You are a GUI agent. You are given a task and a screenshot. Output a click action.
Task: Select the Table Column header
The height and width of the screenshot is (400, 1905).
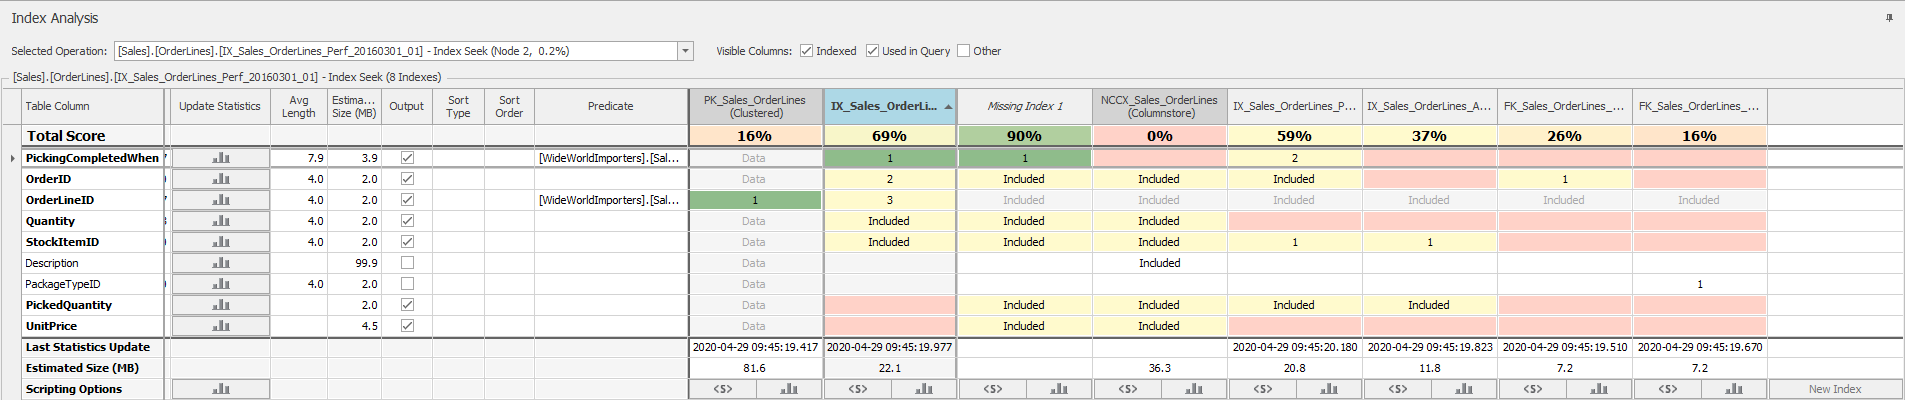click(93, 106)
